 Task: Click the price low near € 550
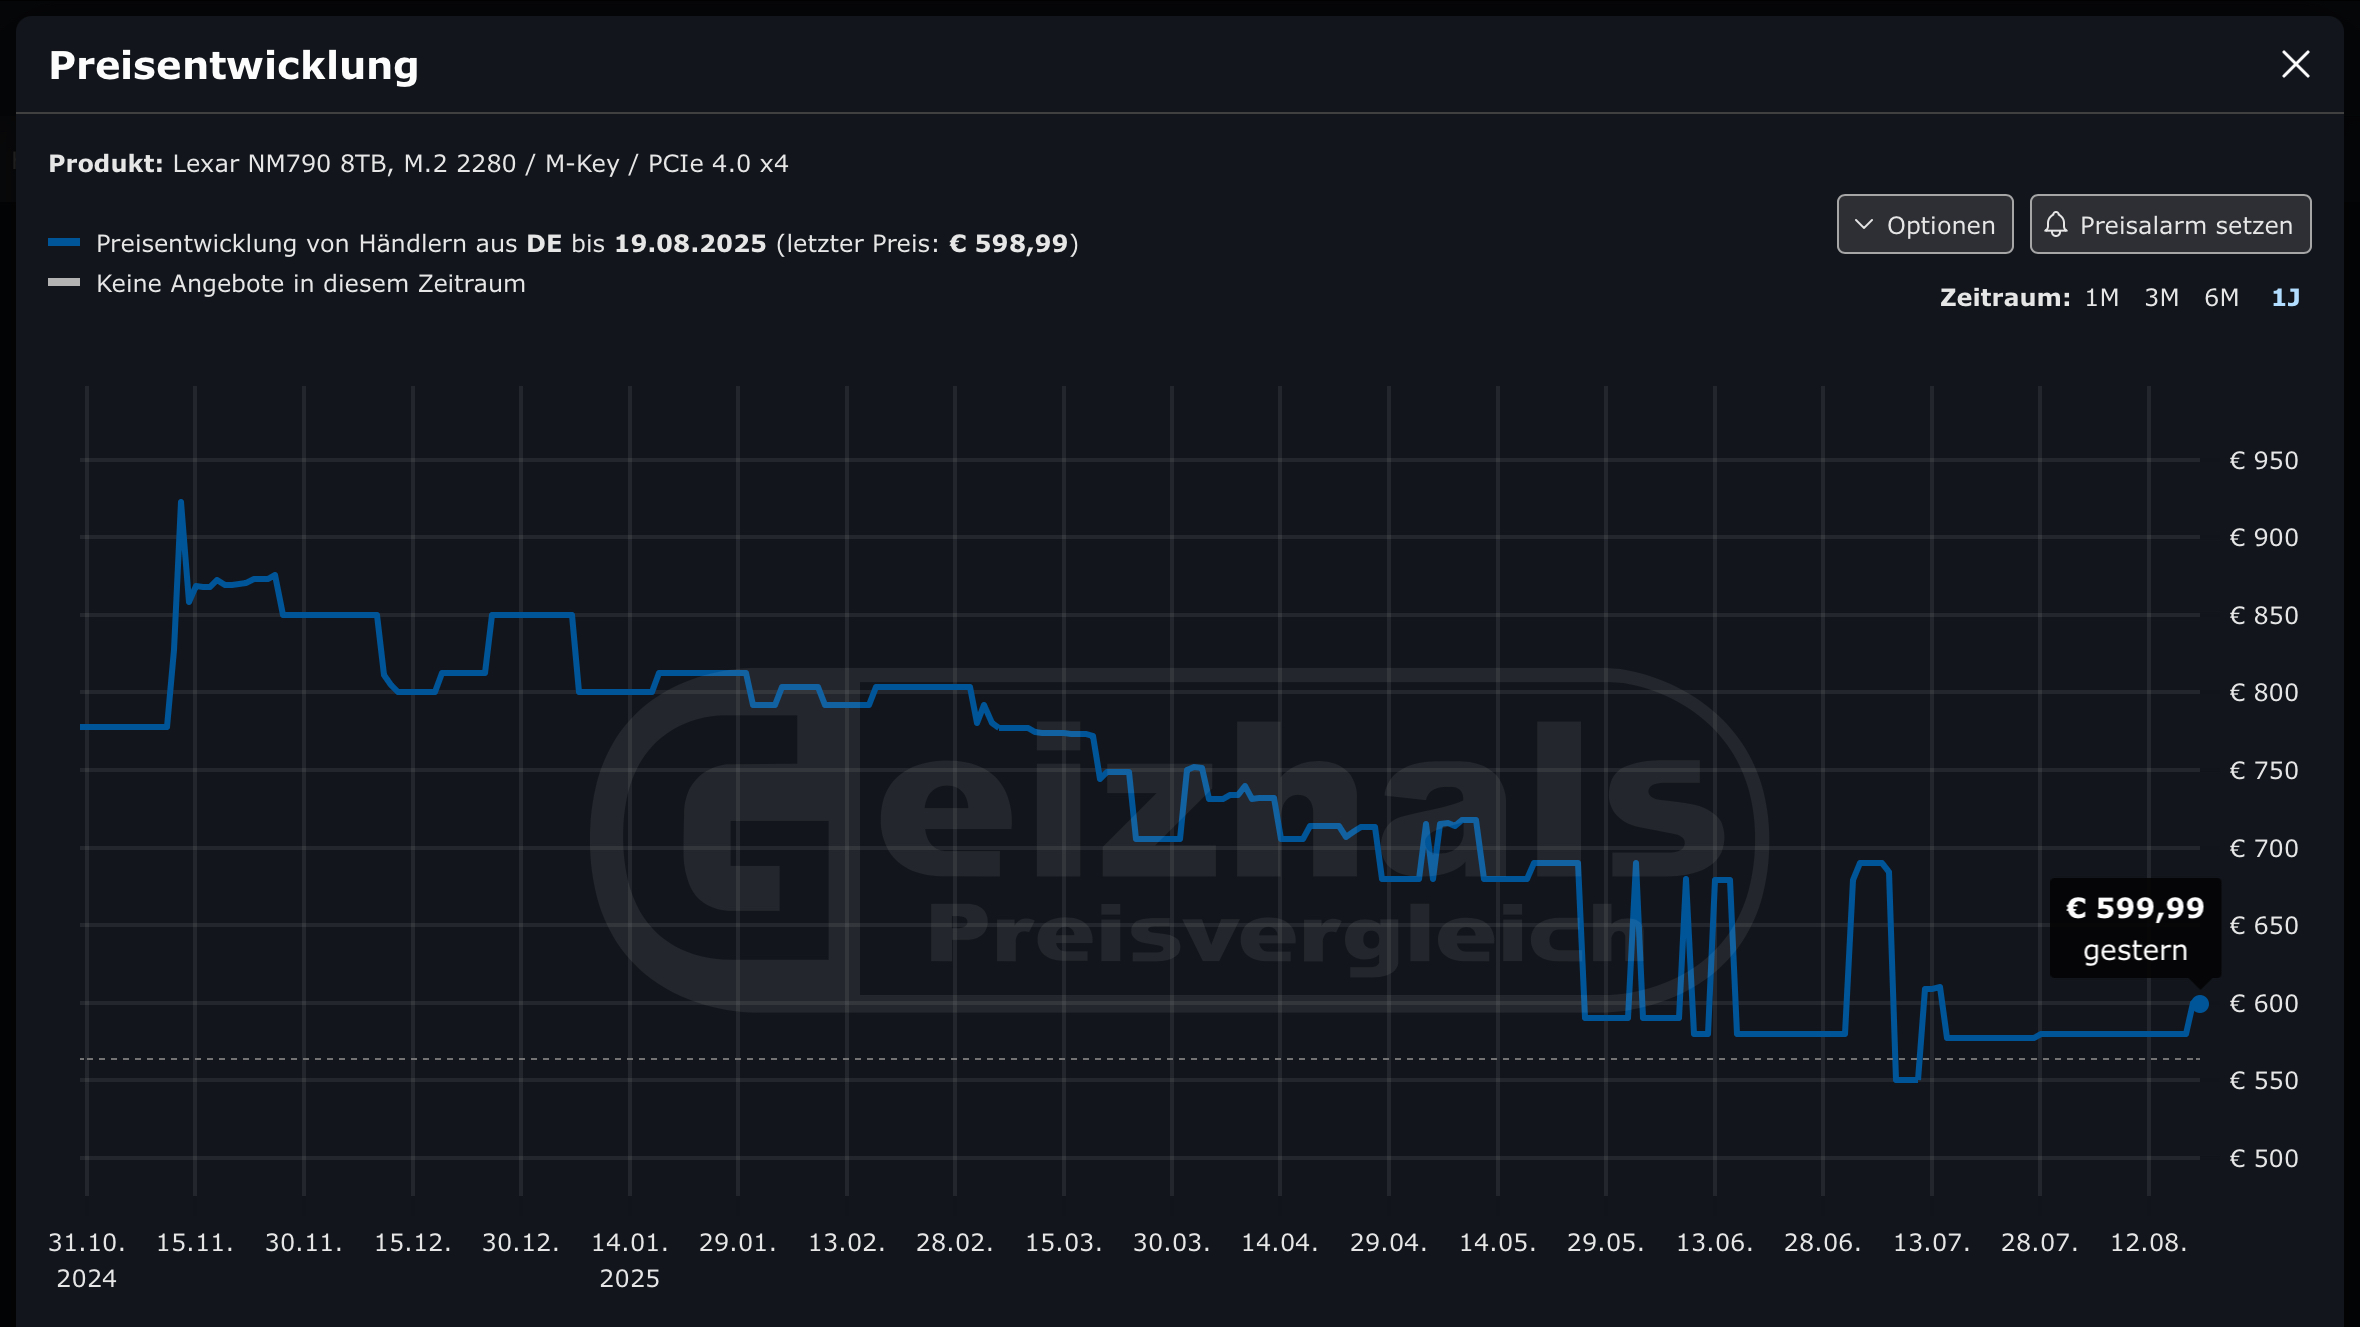pos(1906,1079)
